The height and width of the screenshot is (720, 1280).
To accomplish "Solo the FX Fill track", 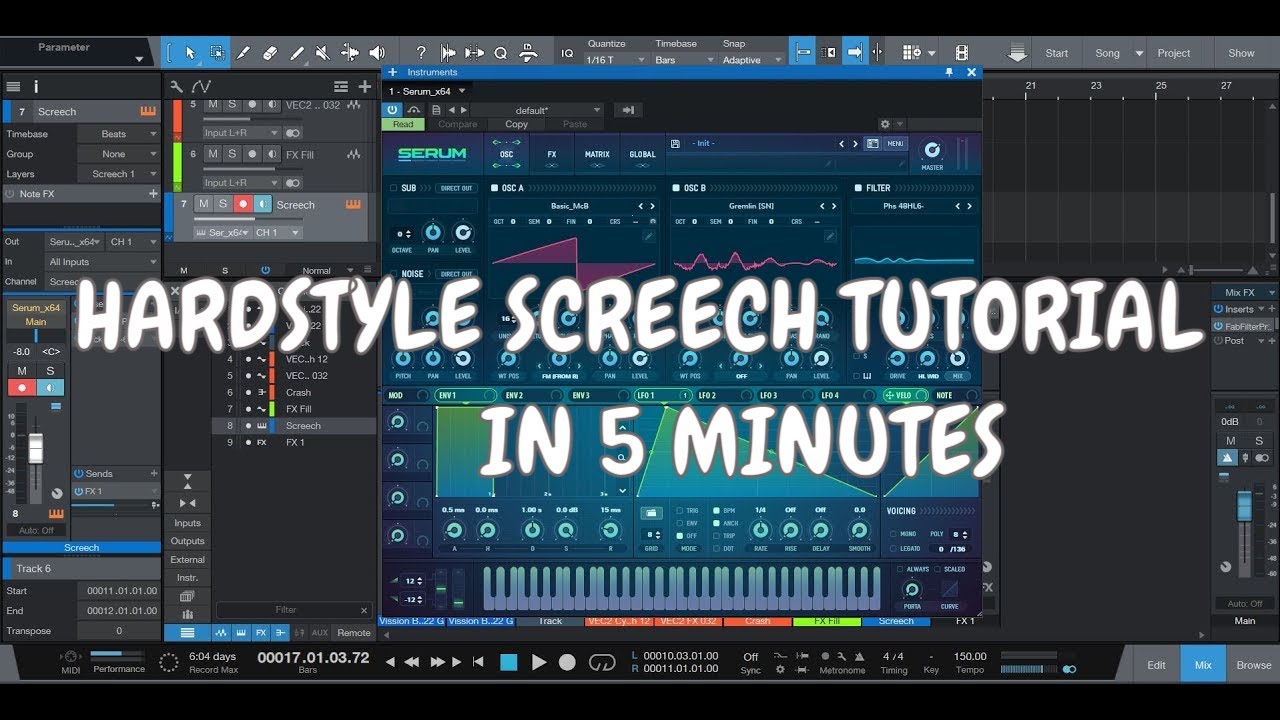I will pos(232,154).
